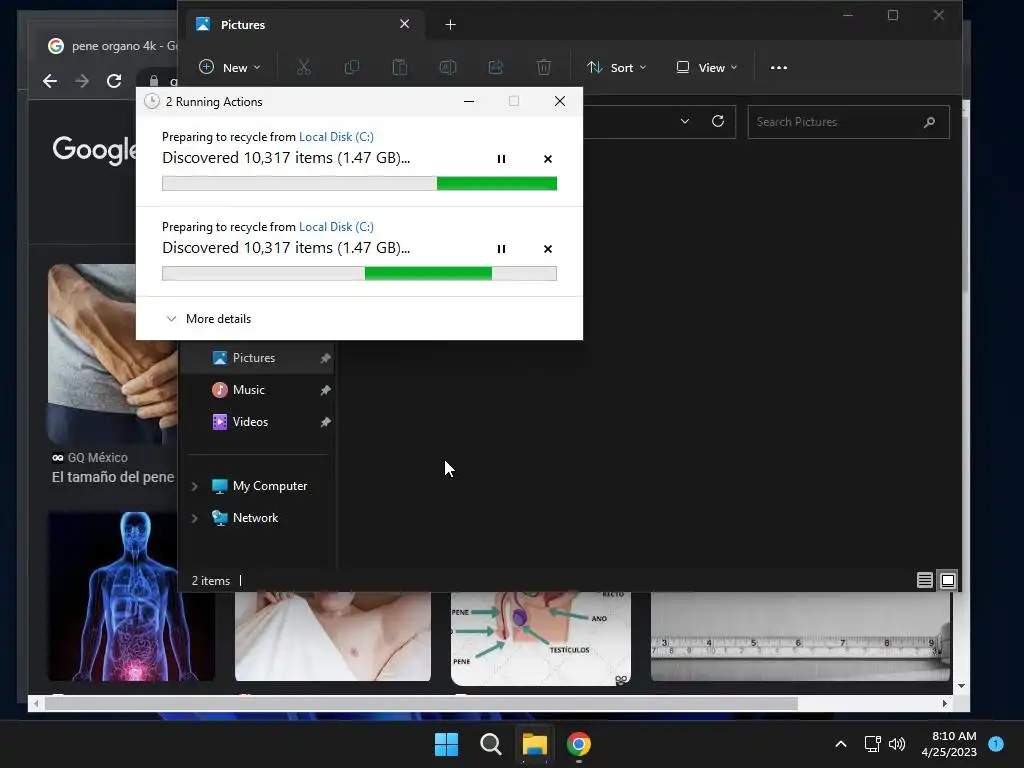Click the Cut scissors icon in Explorer toolbar

(304, 67)
